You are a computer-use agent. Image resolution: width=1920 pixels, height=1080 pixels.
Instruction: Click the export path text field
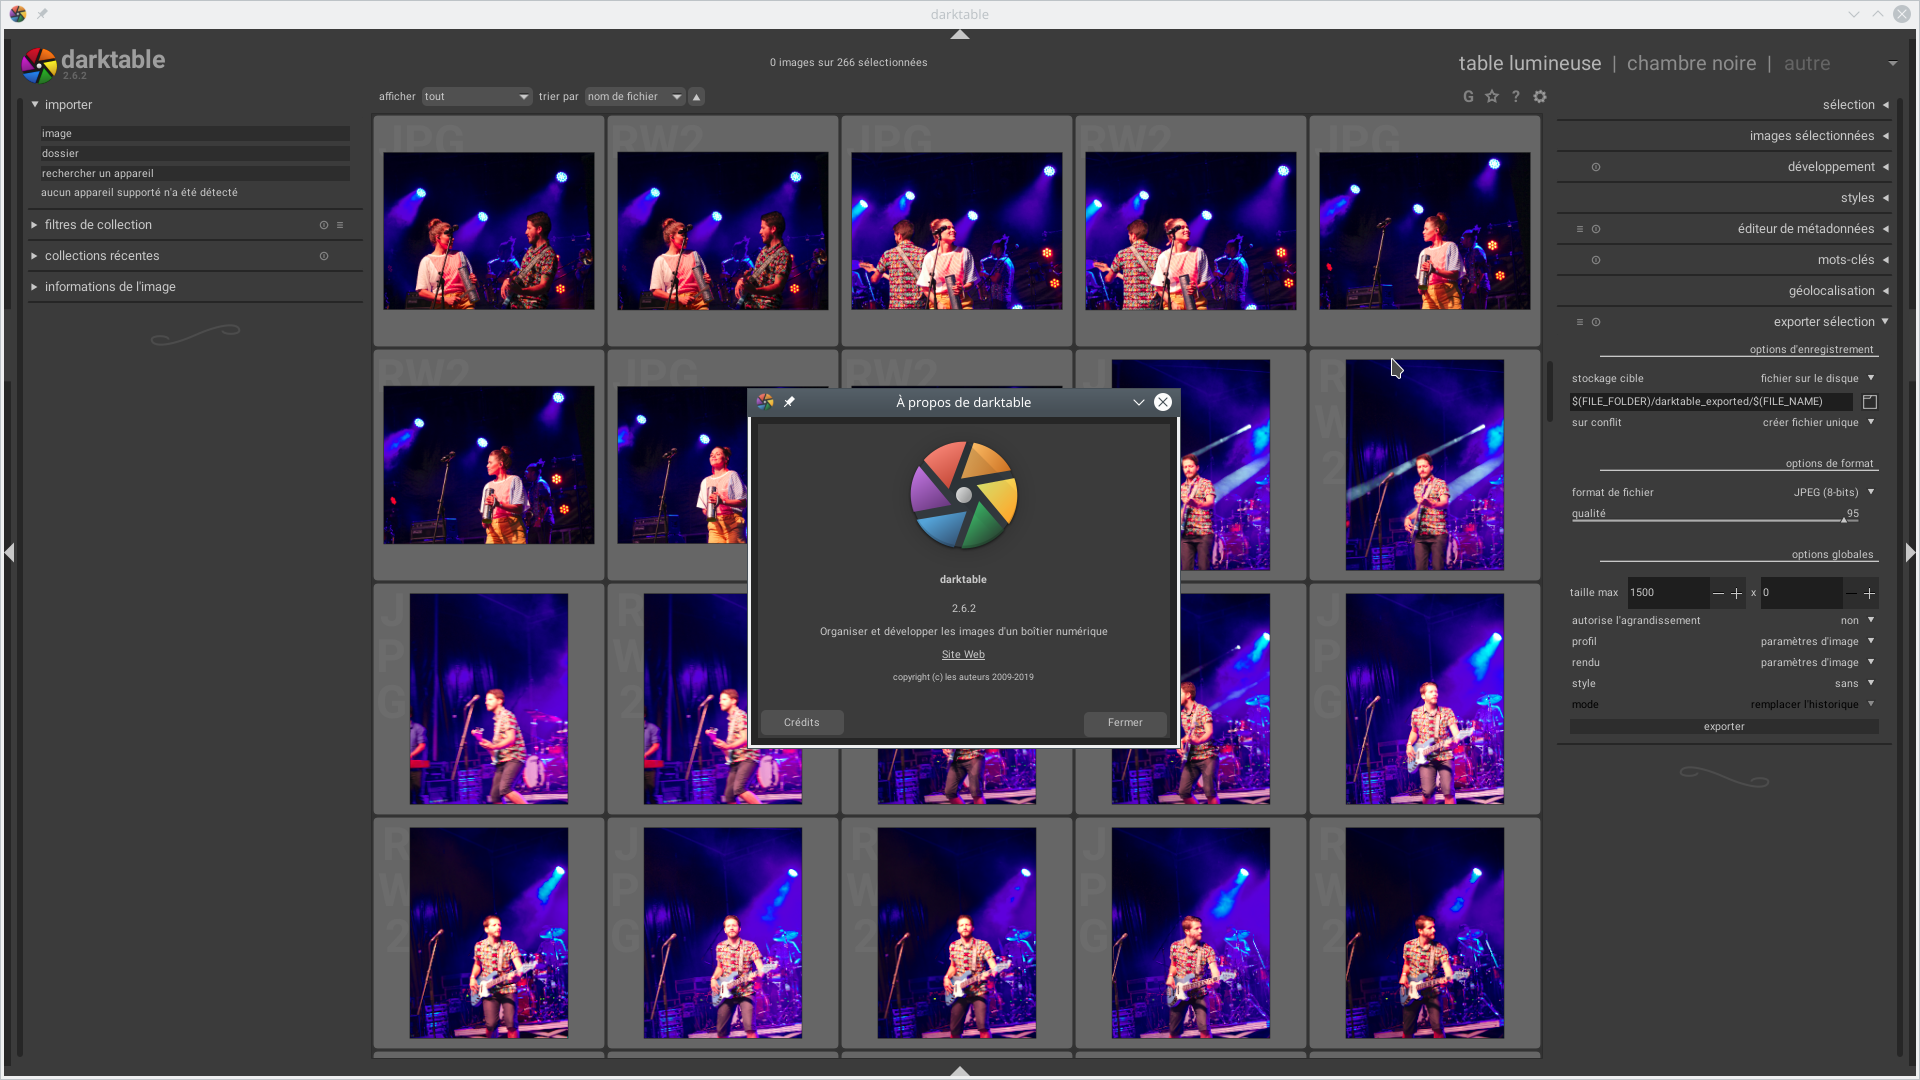tap(1711, 402)
